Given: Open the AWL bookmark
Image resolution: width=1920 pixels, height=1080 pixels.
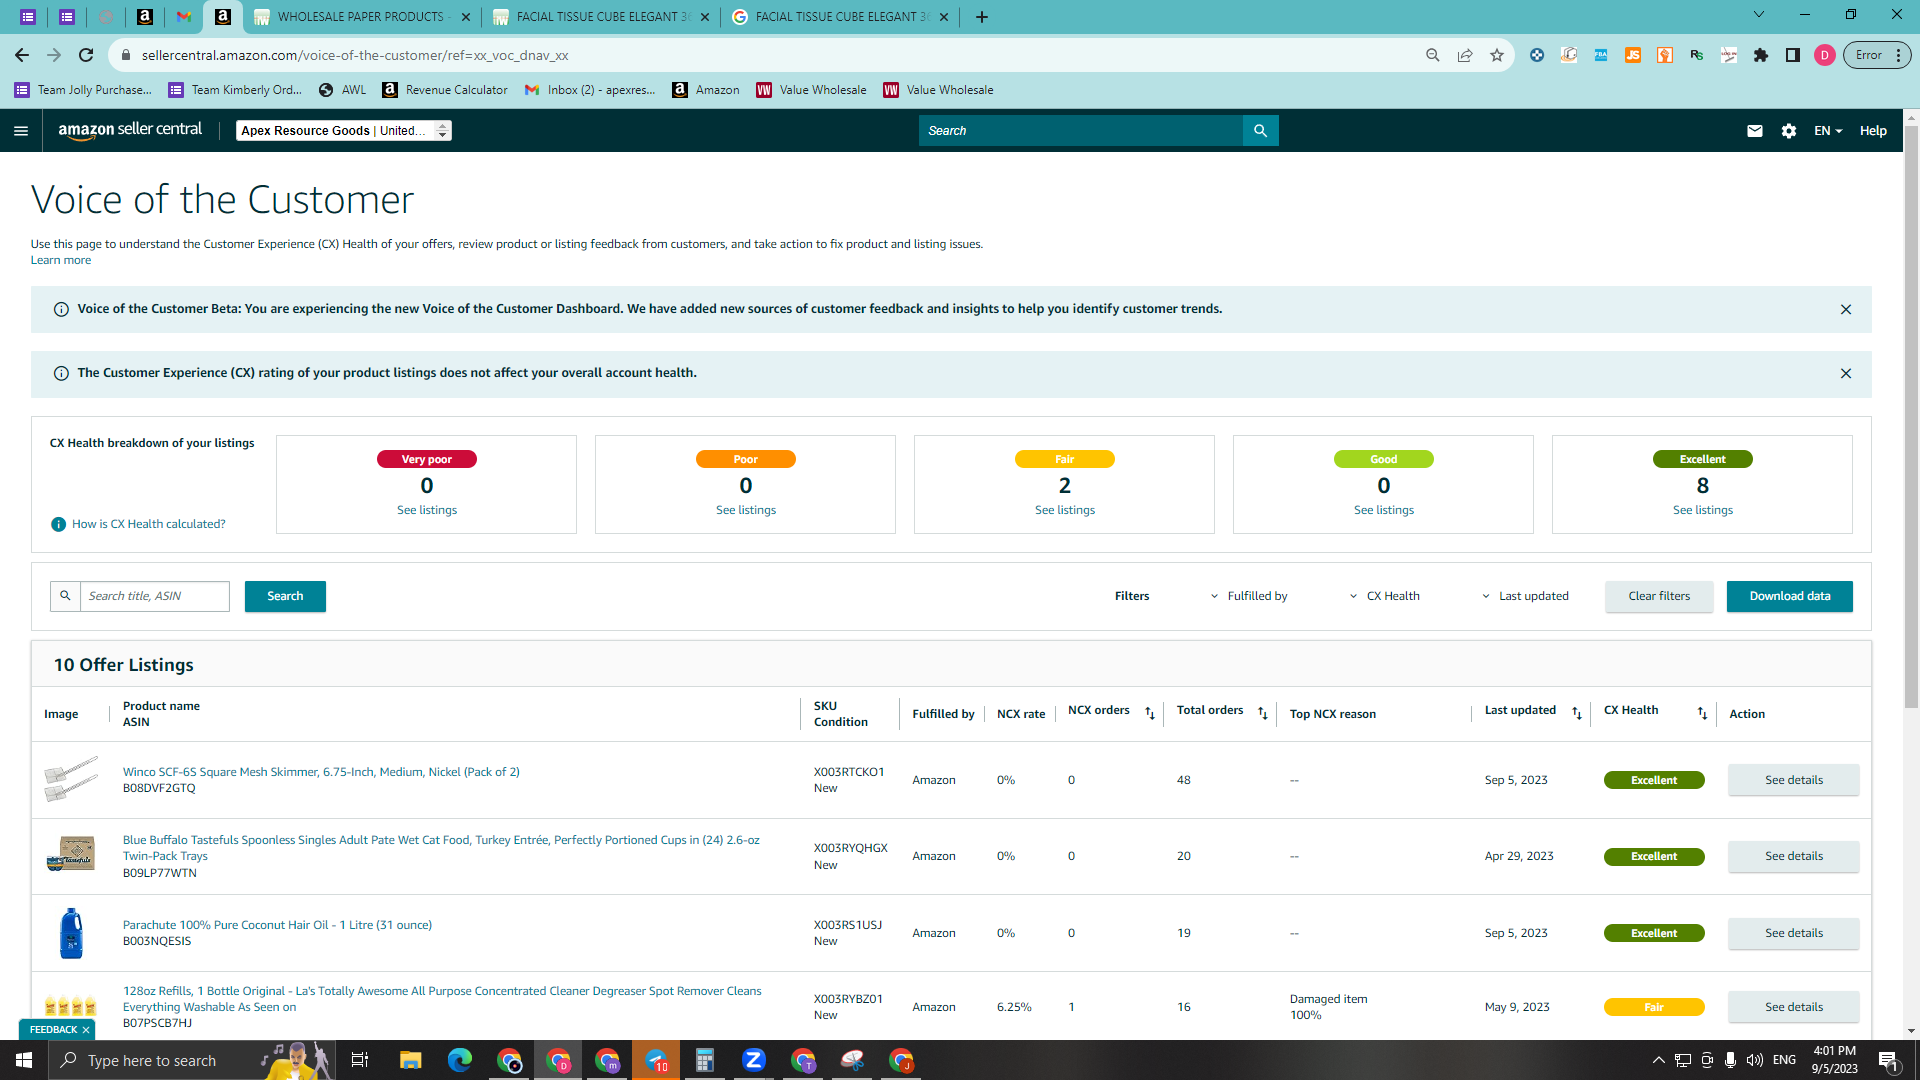Looking at the screenshot, I should click(342, 90).
